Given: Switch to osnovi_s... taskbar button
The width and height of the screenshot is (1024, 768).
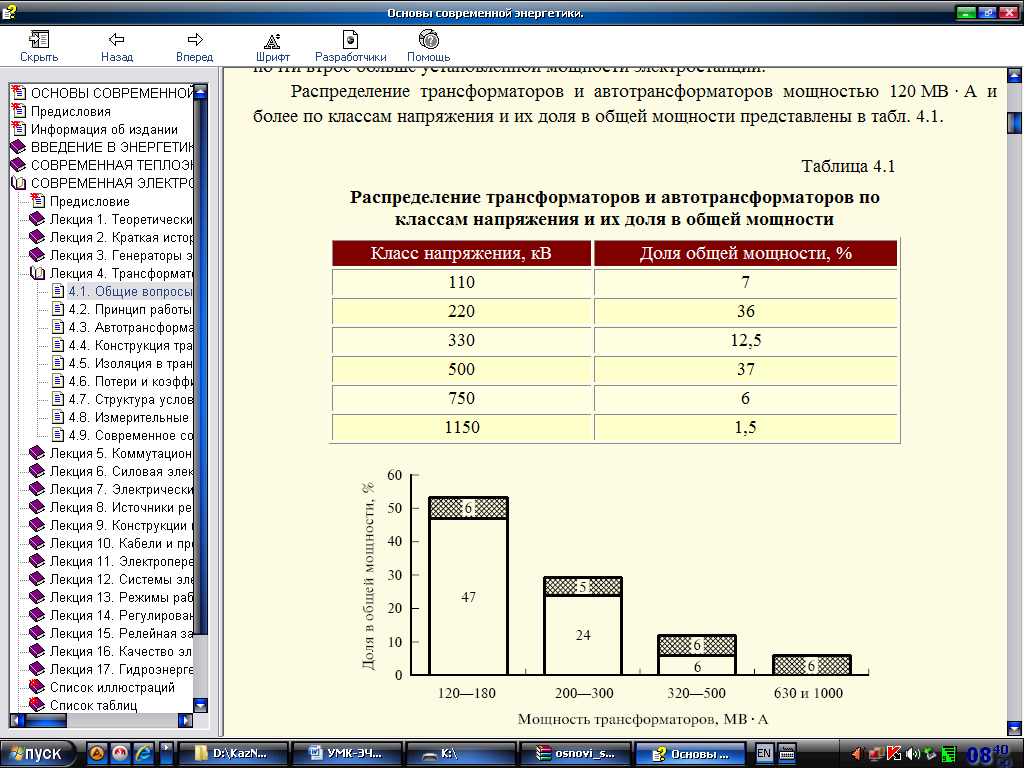Looking at the screenshot, I should pos(575,754).
